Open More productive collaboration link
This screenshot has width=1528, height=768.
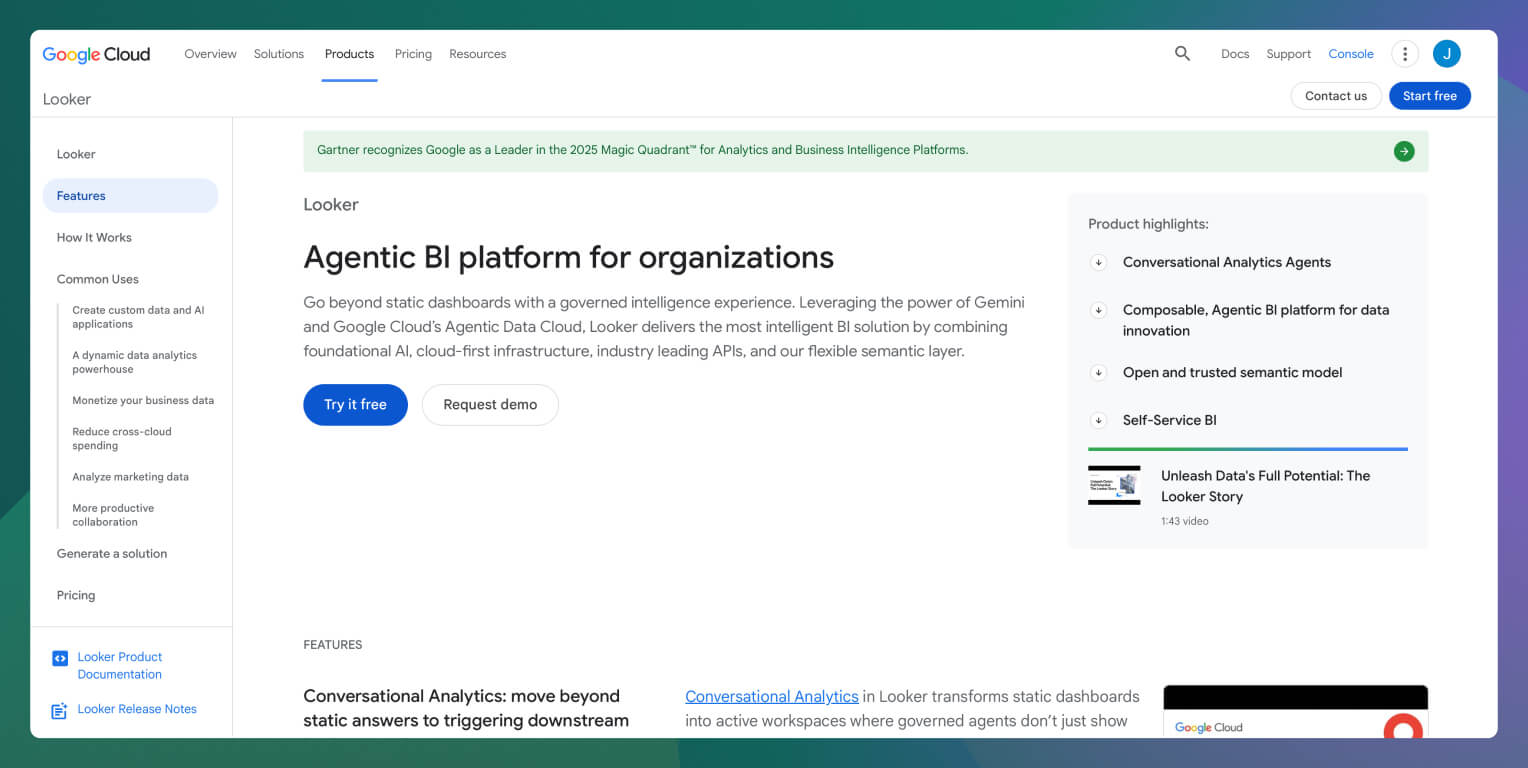click(x=113, y=515)
